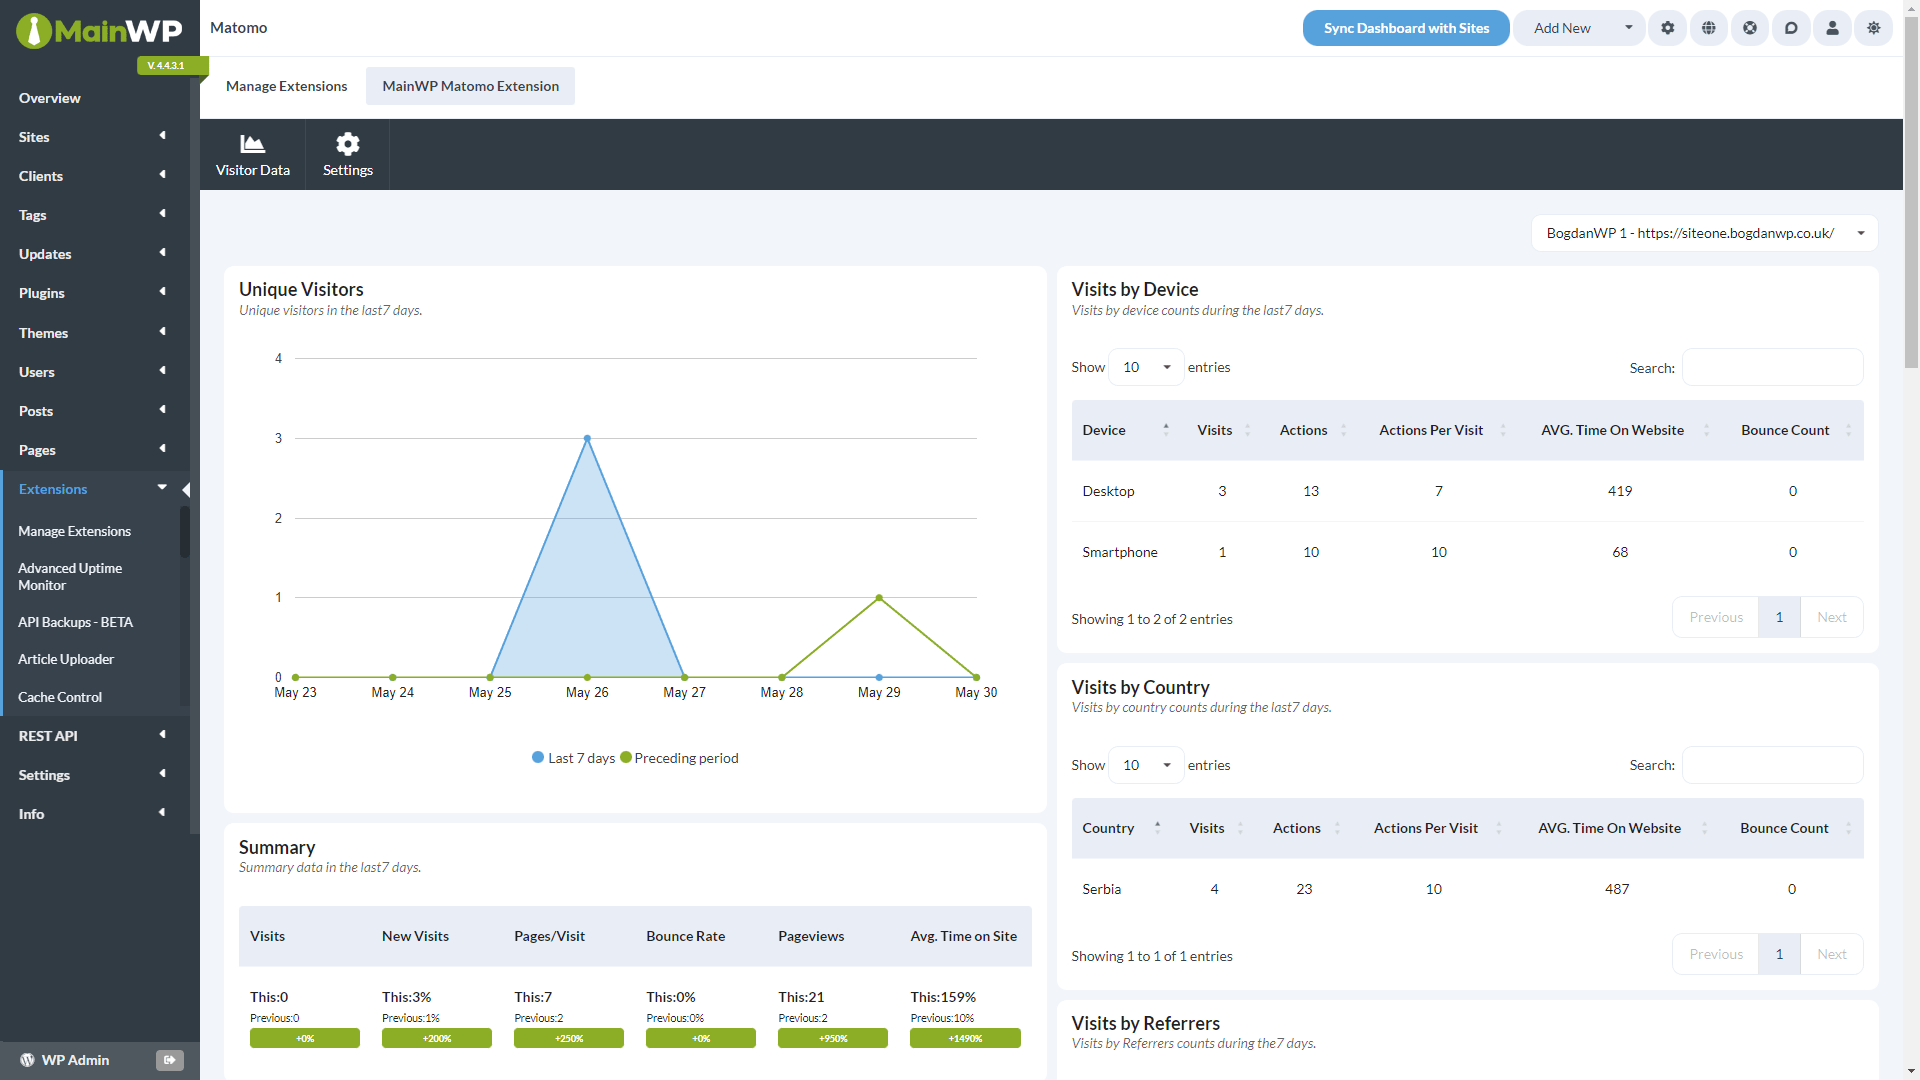The image size is (1920, 1080).
Task: Click the globe icon in top header
Action: pyautogui.click(x=1708, y=28)
